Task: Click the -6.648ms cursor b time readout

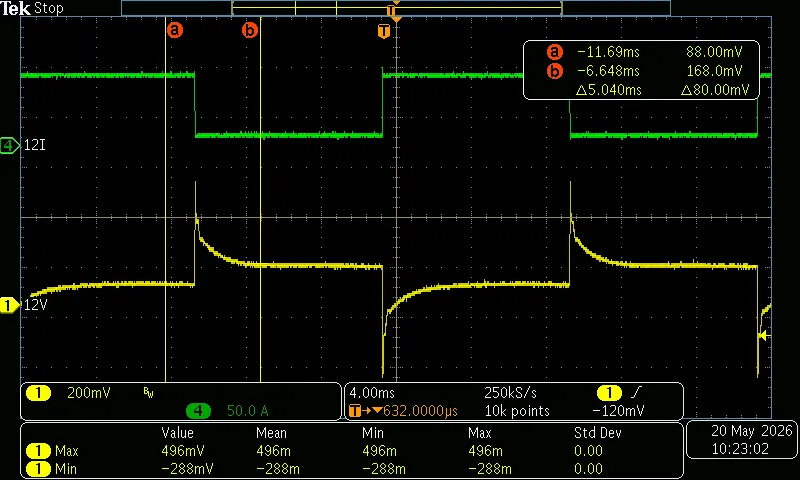Action: click(x=608, y=71)
